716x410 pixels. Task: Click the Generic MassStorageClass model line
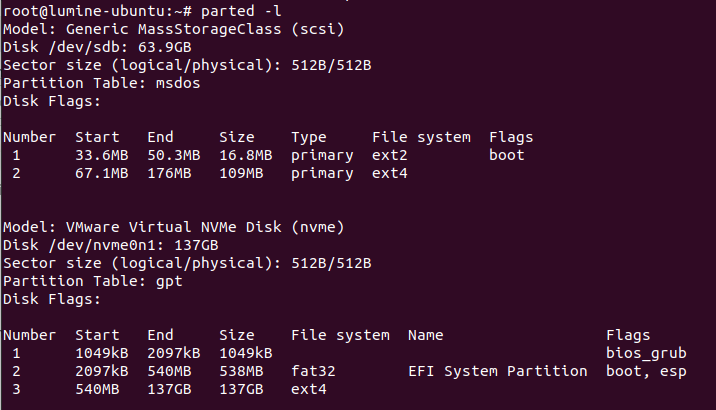pos(173,29)
